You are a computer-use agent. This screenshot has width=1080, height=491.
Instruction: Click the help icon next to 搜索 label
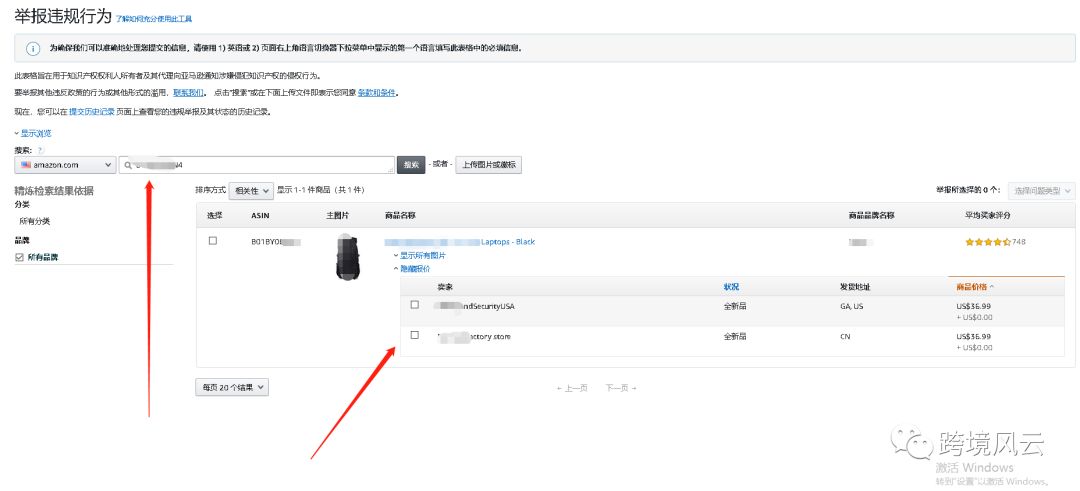click(x=41, y=150)
